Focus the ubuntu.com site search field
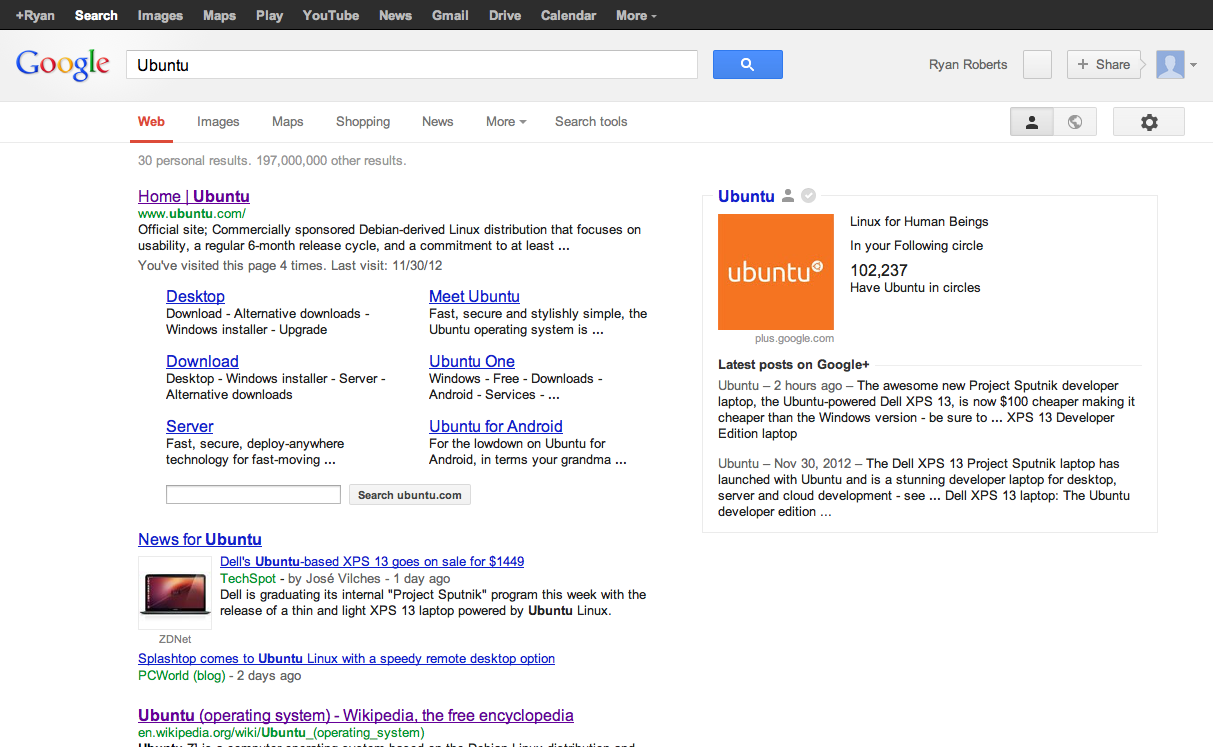 point(253,494)
